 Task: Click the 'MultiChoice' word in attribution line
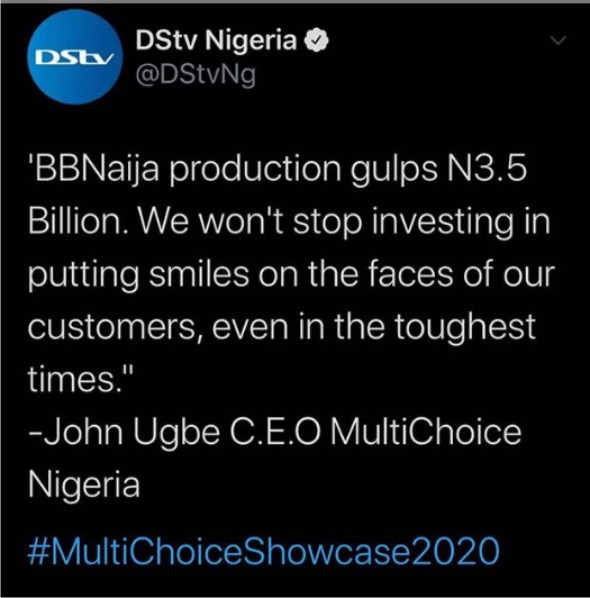[425, 432]
